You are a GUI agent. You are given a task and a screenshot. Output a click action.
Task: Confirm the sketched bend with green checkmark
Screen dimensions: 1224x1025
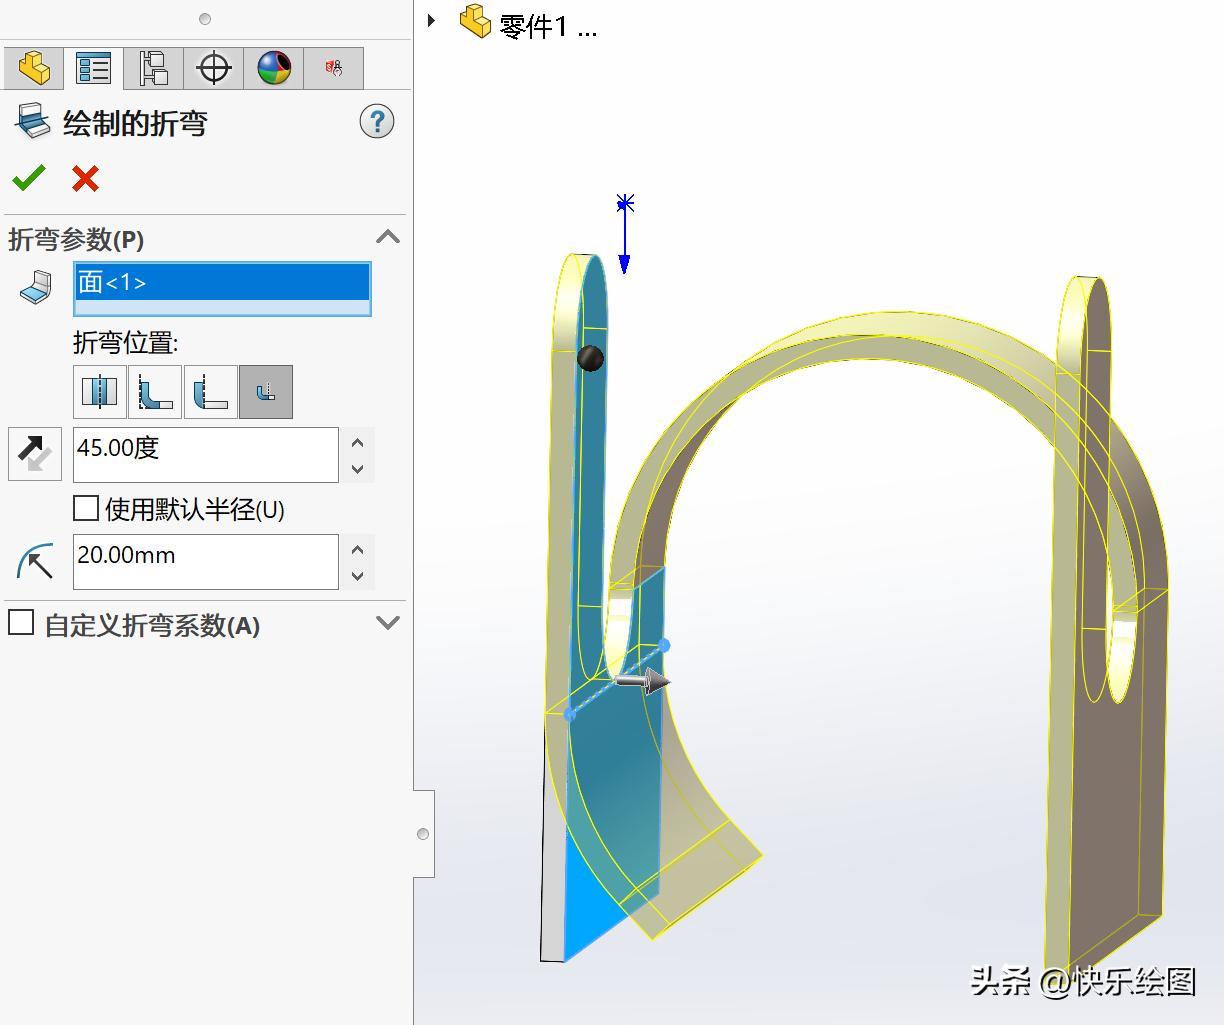(x=29, y=178)
